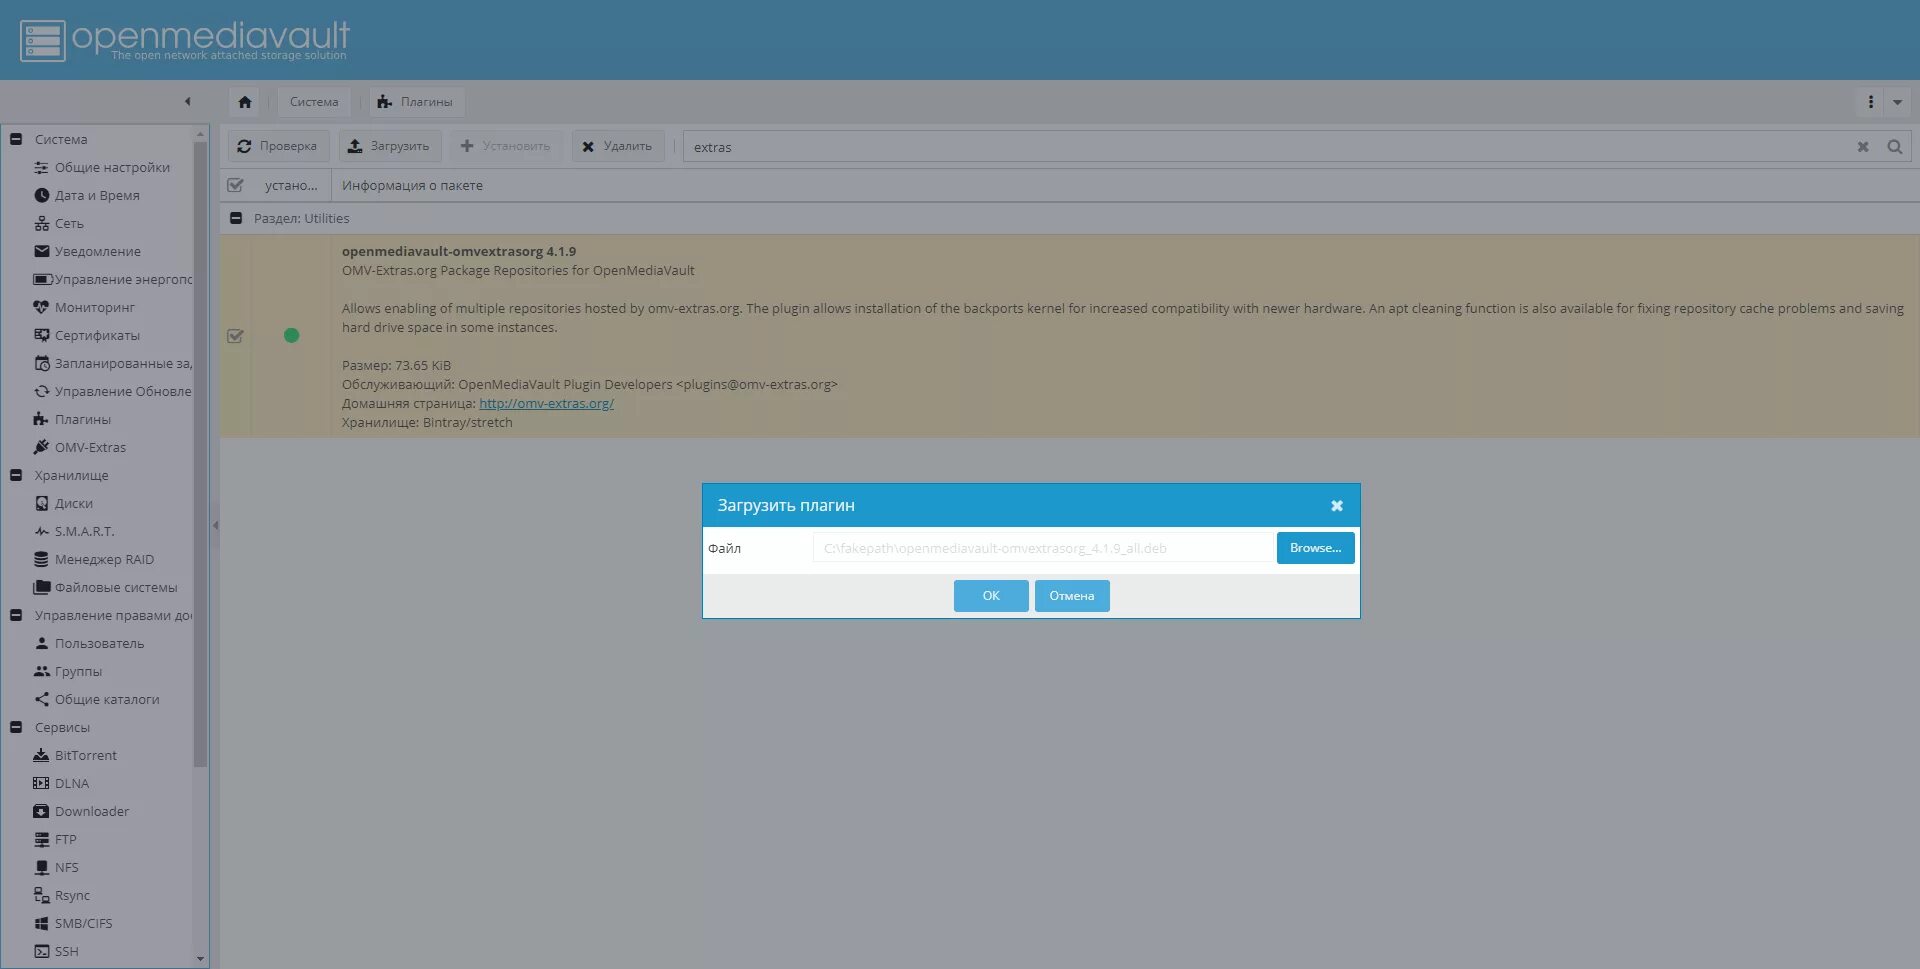Image resolution: width=1920 pixels, height=969 pixels.
Task: Click the Проверка (Check) toolbar button
Action: pos(278,146)
